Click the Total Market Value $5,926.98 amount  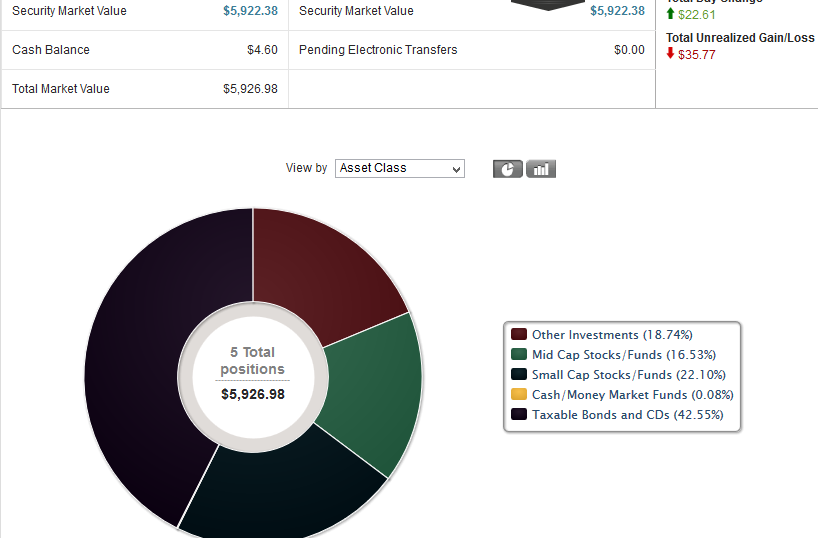click(250, 89)
